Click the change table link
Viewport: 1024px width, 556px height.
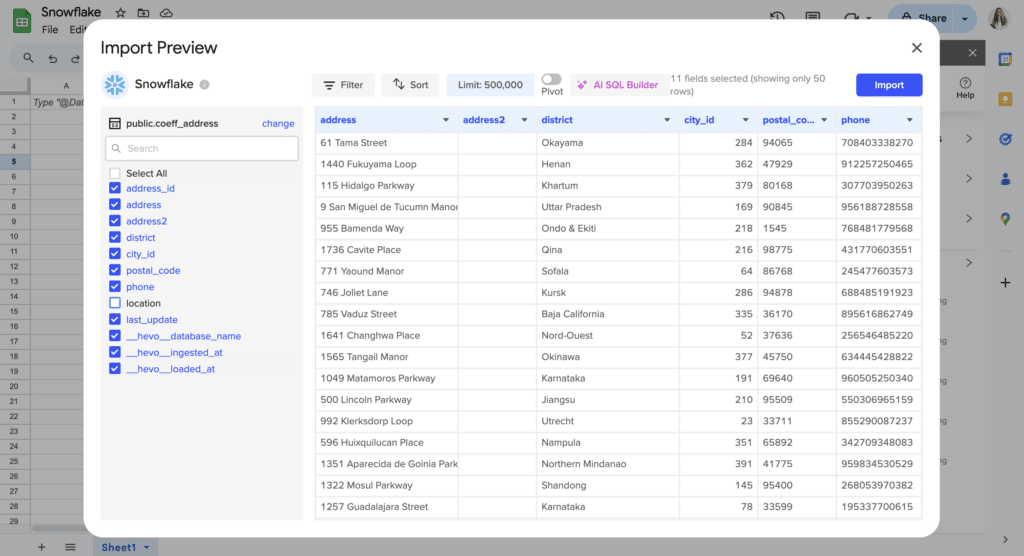[x=278, y=124]
